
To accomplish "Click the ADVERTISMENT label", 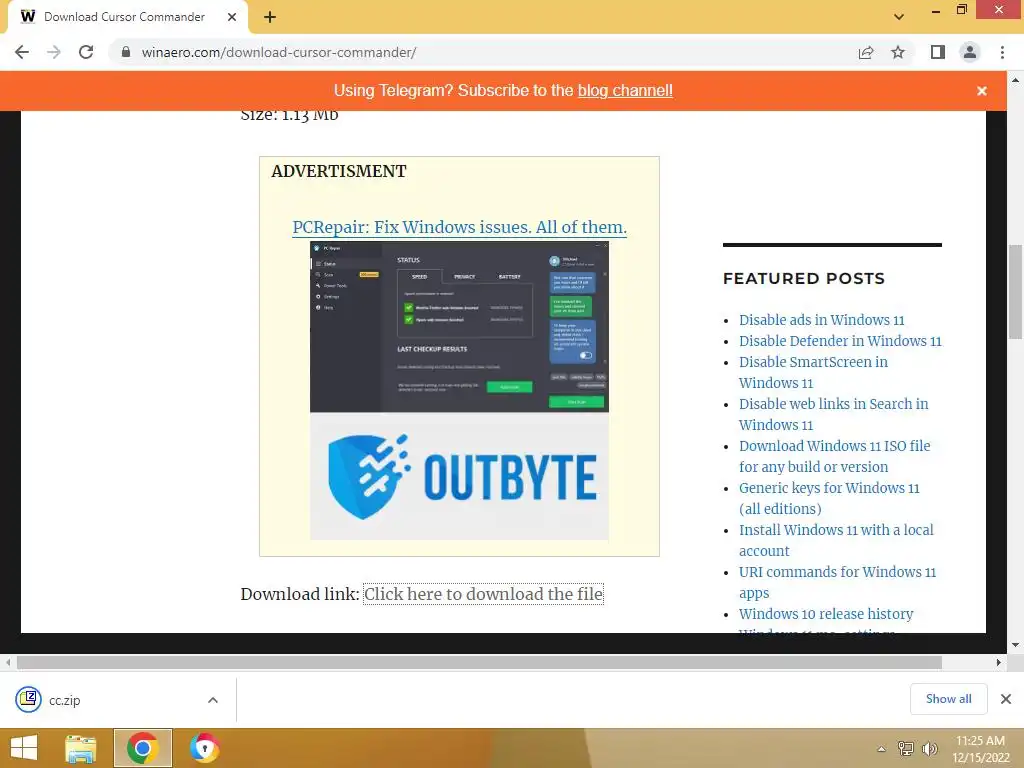I will (339, 171).
